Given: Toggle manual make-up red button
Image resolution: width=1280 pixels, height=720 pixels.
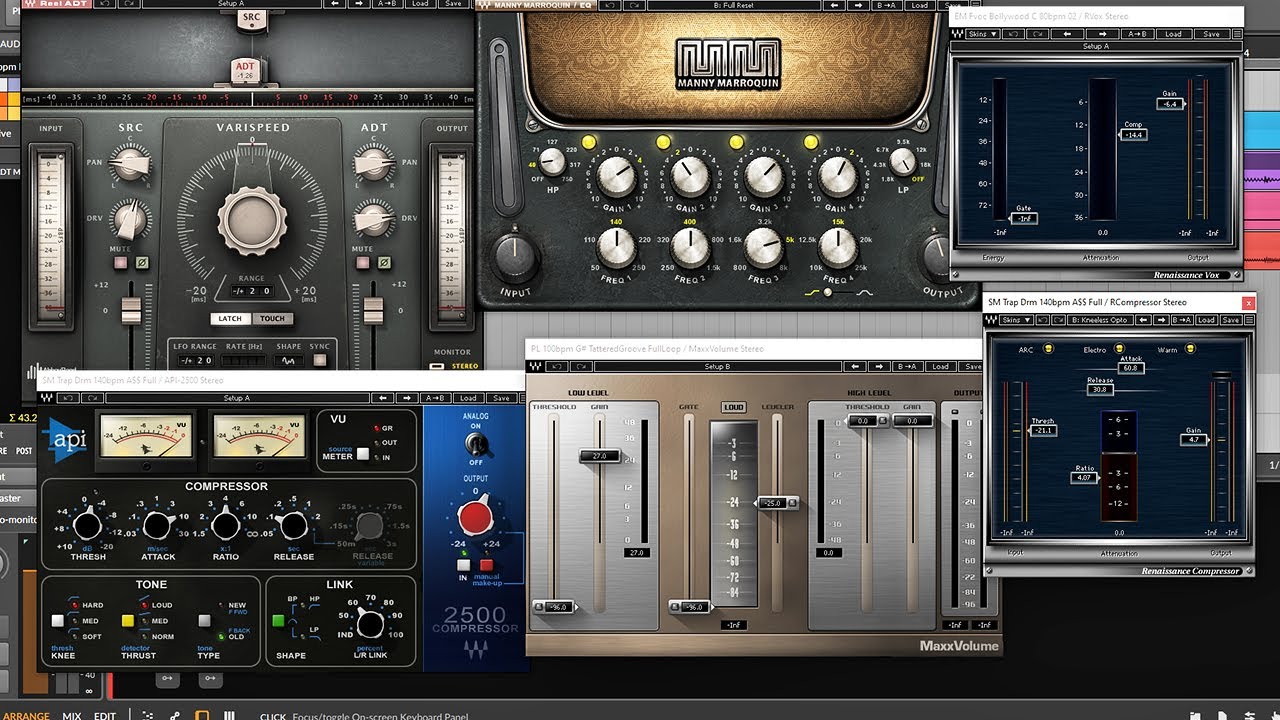Looking at the screenshot, I should [486, 565].
